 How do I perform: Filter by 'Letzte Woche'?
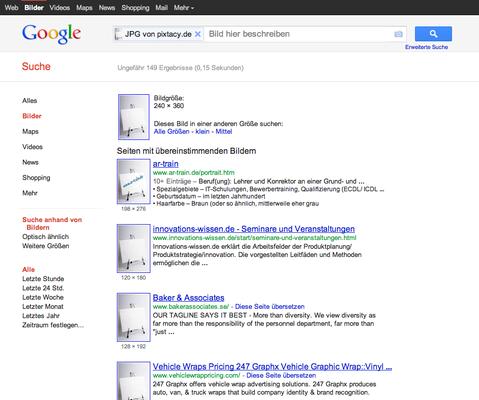coord(43,297)
